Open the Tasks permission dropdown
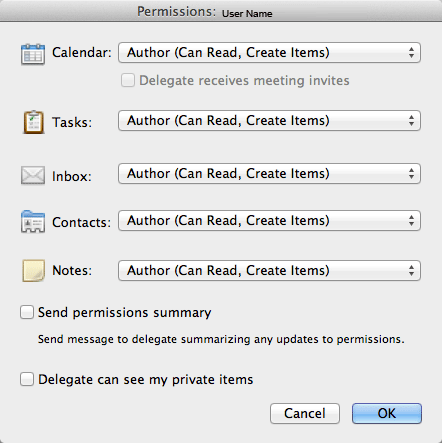 pos(269,120)
